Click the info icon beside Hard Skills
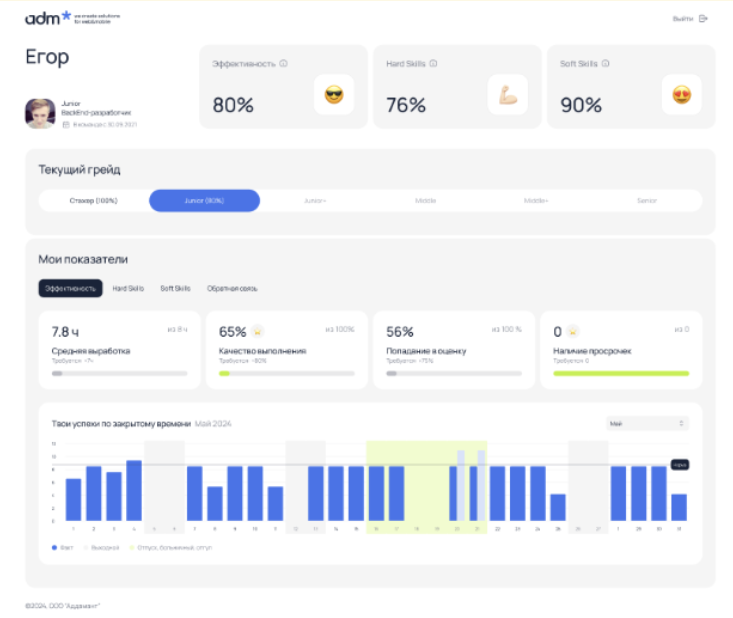This screenshot has height=618, width=733. click(433, 64)
